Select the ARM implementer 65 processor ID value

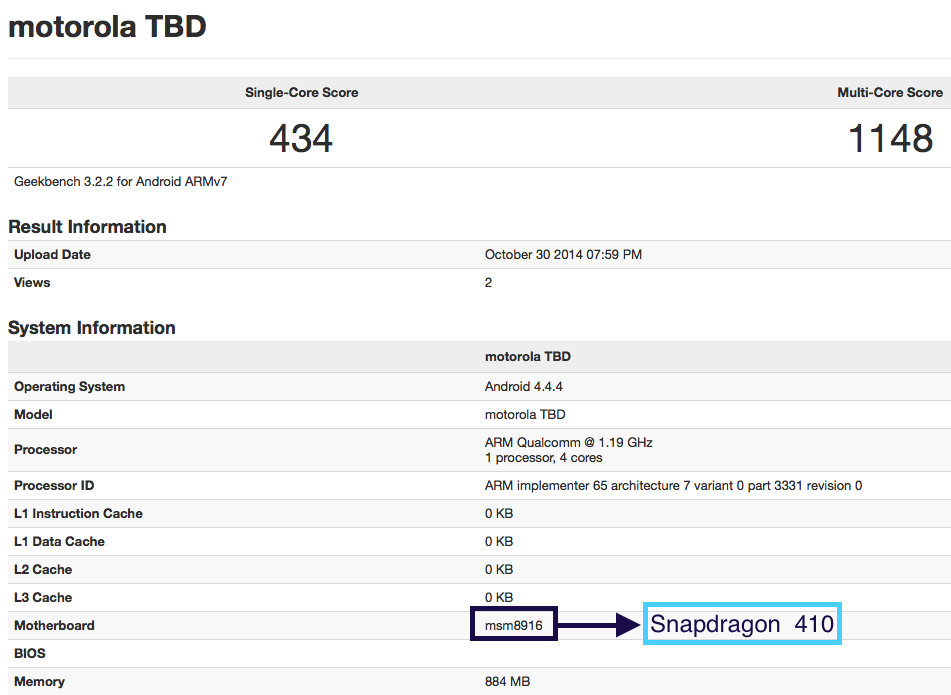[x=673, y=486]
